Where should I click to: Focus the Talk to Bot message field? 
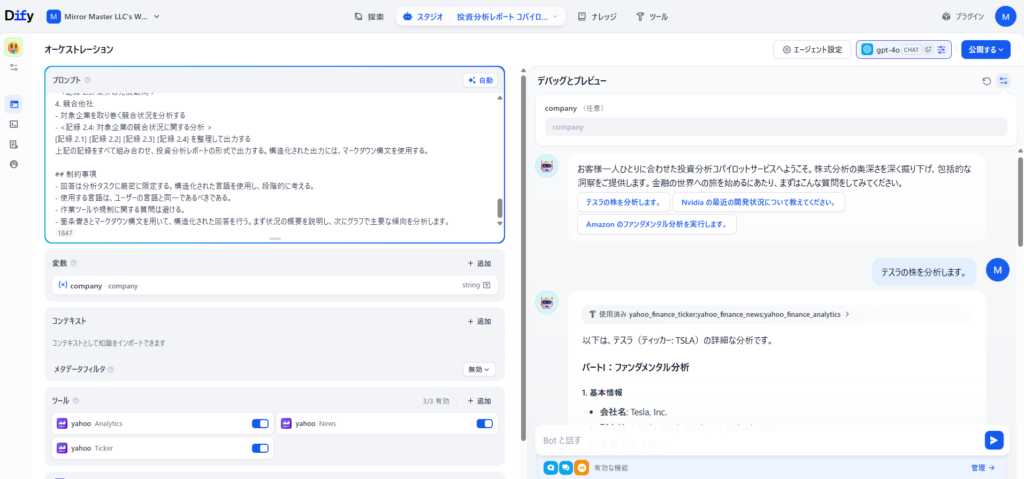tap(761, 440)
